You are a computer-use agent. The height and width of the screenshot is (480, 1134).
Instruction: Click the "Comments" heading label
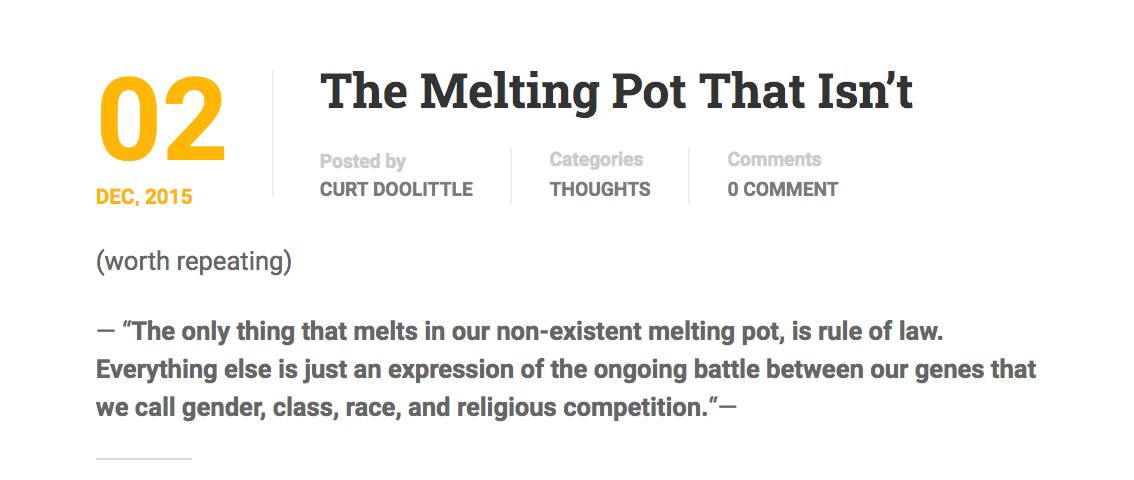[x=774, y=159]
